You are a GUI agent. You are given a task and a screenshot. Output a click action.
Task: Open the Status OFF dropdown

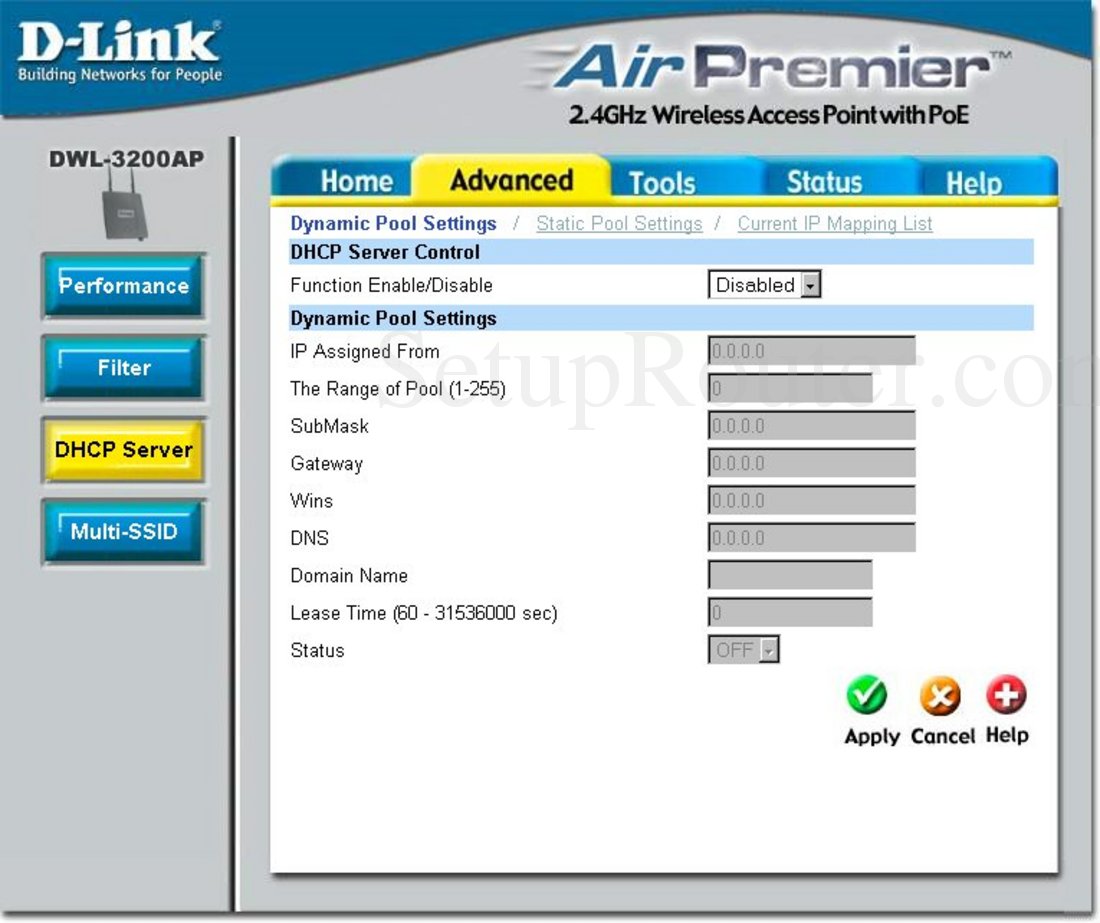coord(743,650)
